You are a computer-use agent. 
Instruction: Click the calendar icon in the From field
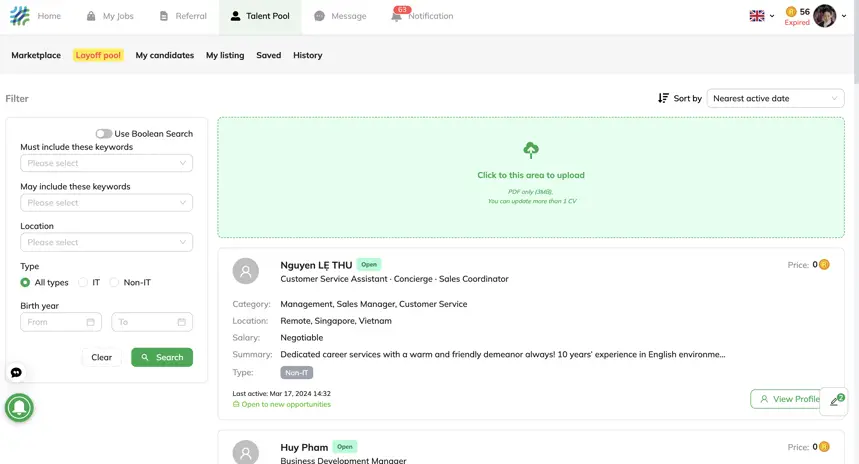point(90,322)
